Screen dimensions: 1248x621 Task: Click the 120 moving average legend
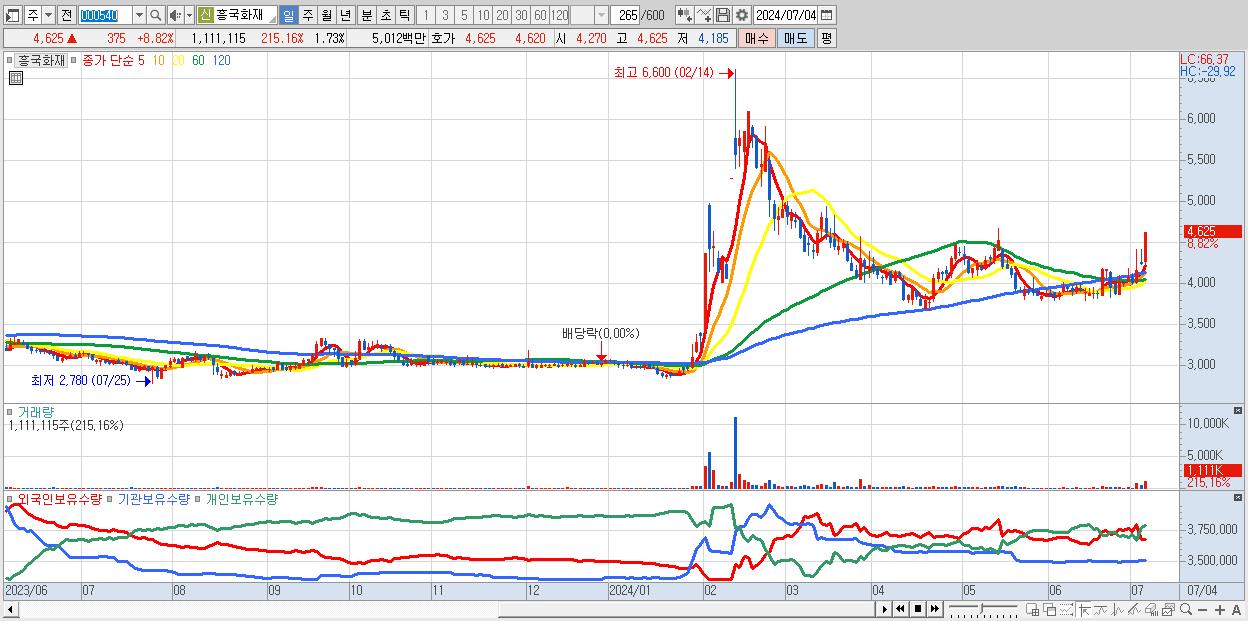pyautogui.click(x=221, y=60)
